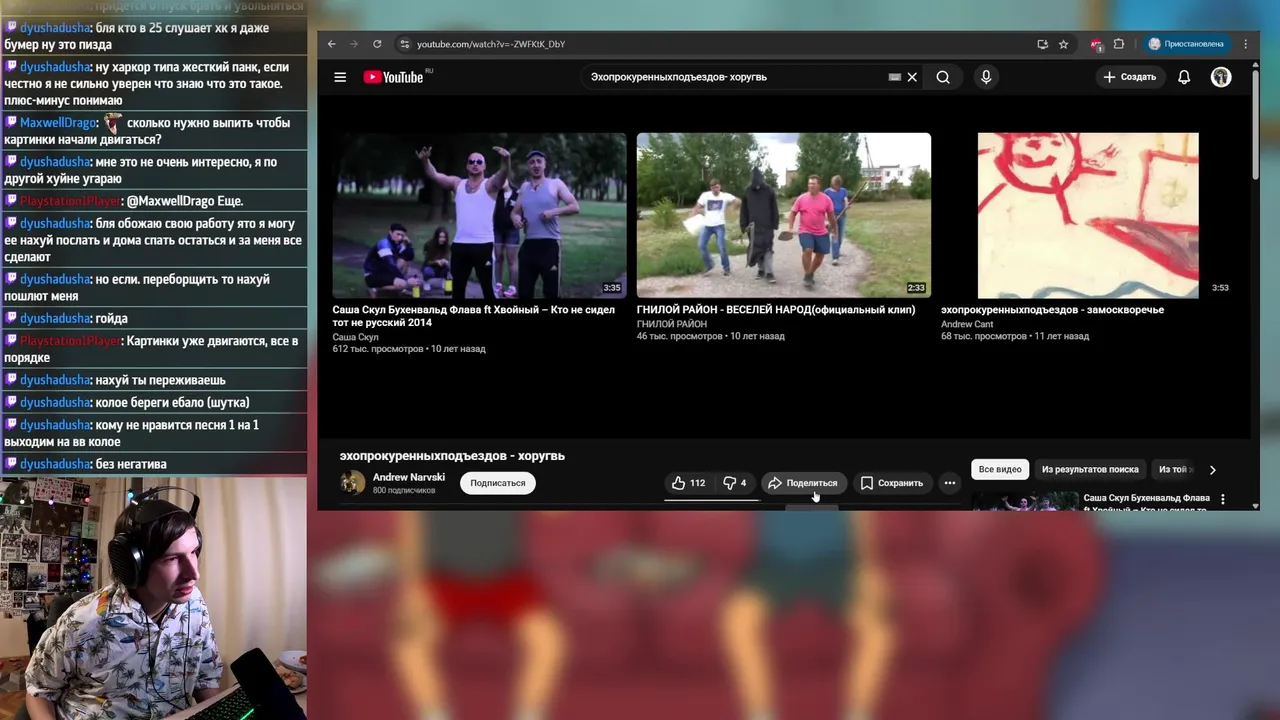Click chat message 'колое береги ебало (шутка)'
The image size is (1280, 720).
click(x=172, y=402)
